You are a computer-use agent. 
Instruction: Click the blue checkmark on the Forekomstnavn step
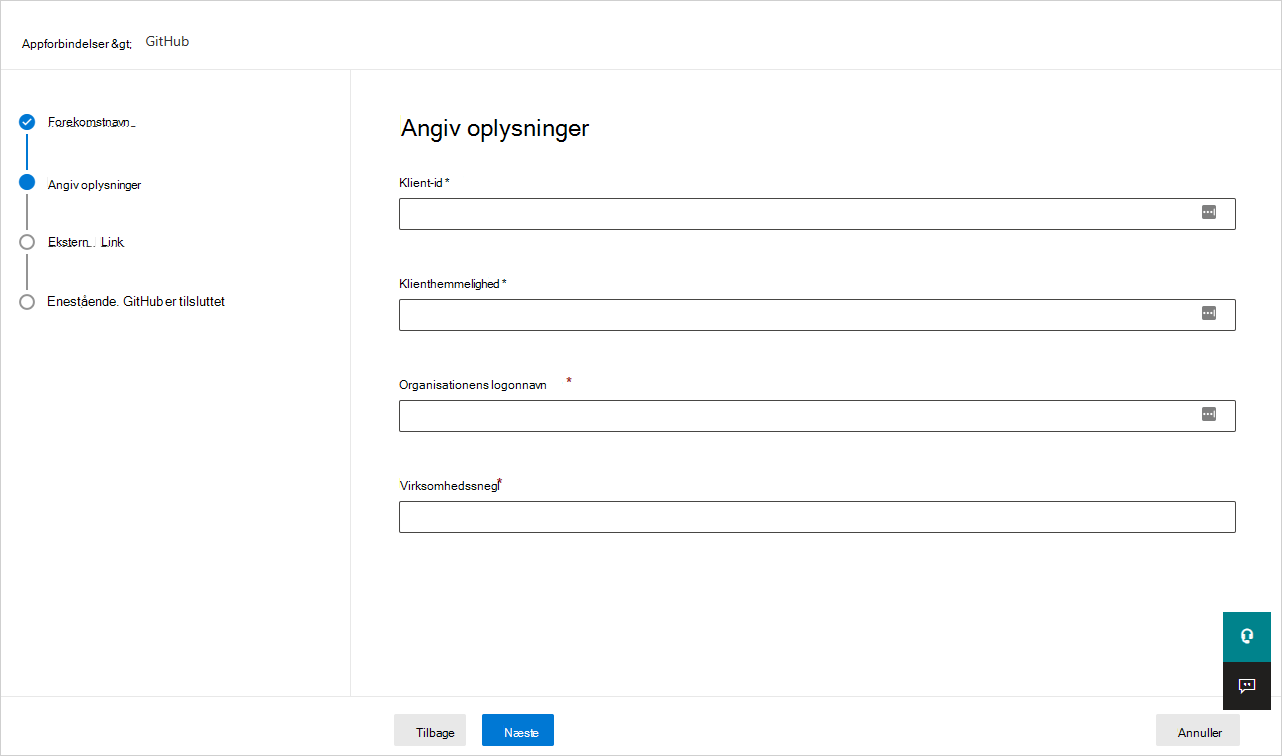(x=26, y=122)
